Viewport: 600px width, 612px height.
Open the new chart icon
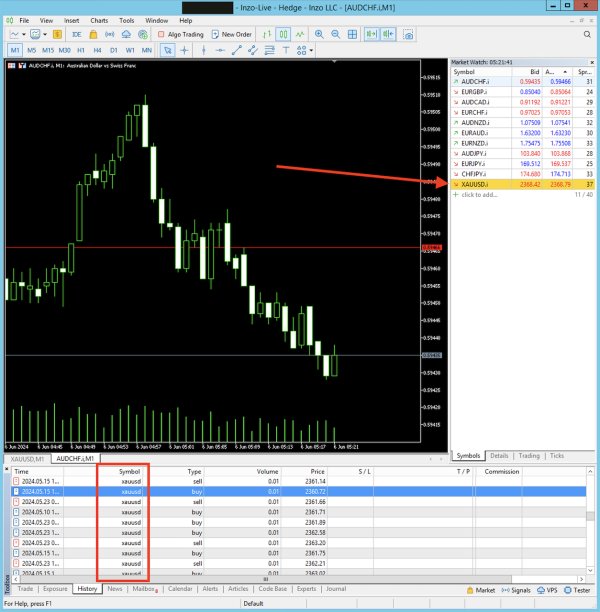(x=14, y=34)
